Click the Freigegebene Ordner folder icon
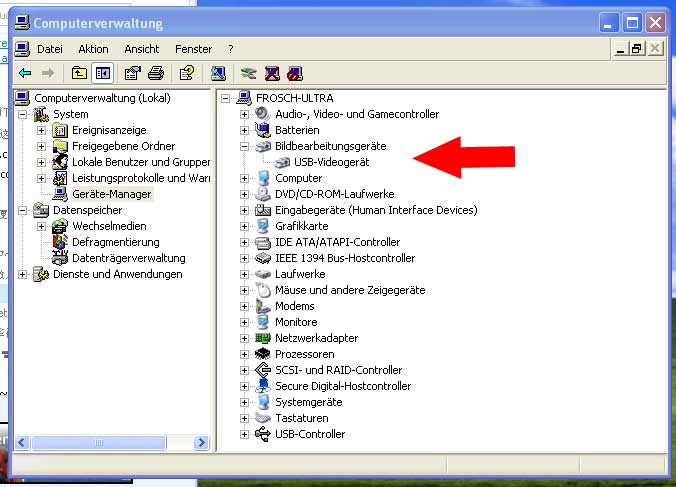This screenshot has width=676, height=487. click(60, 146)
